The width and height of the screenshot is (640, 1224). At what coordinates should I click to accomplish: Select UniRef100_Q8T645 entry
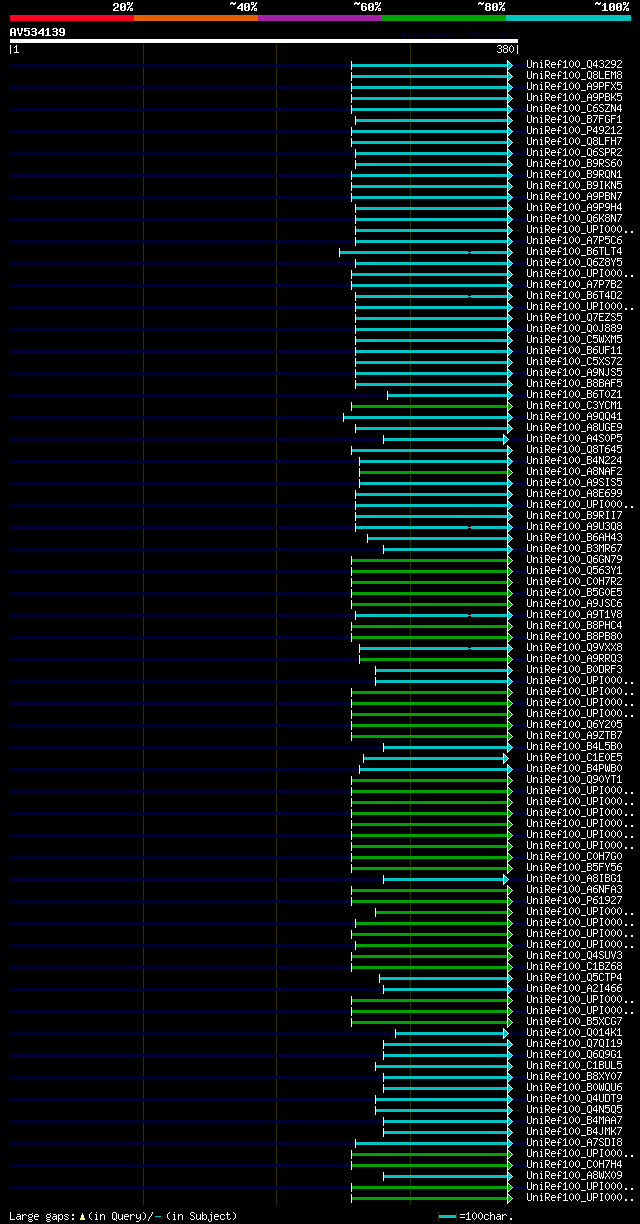(574, 449)
